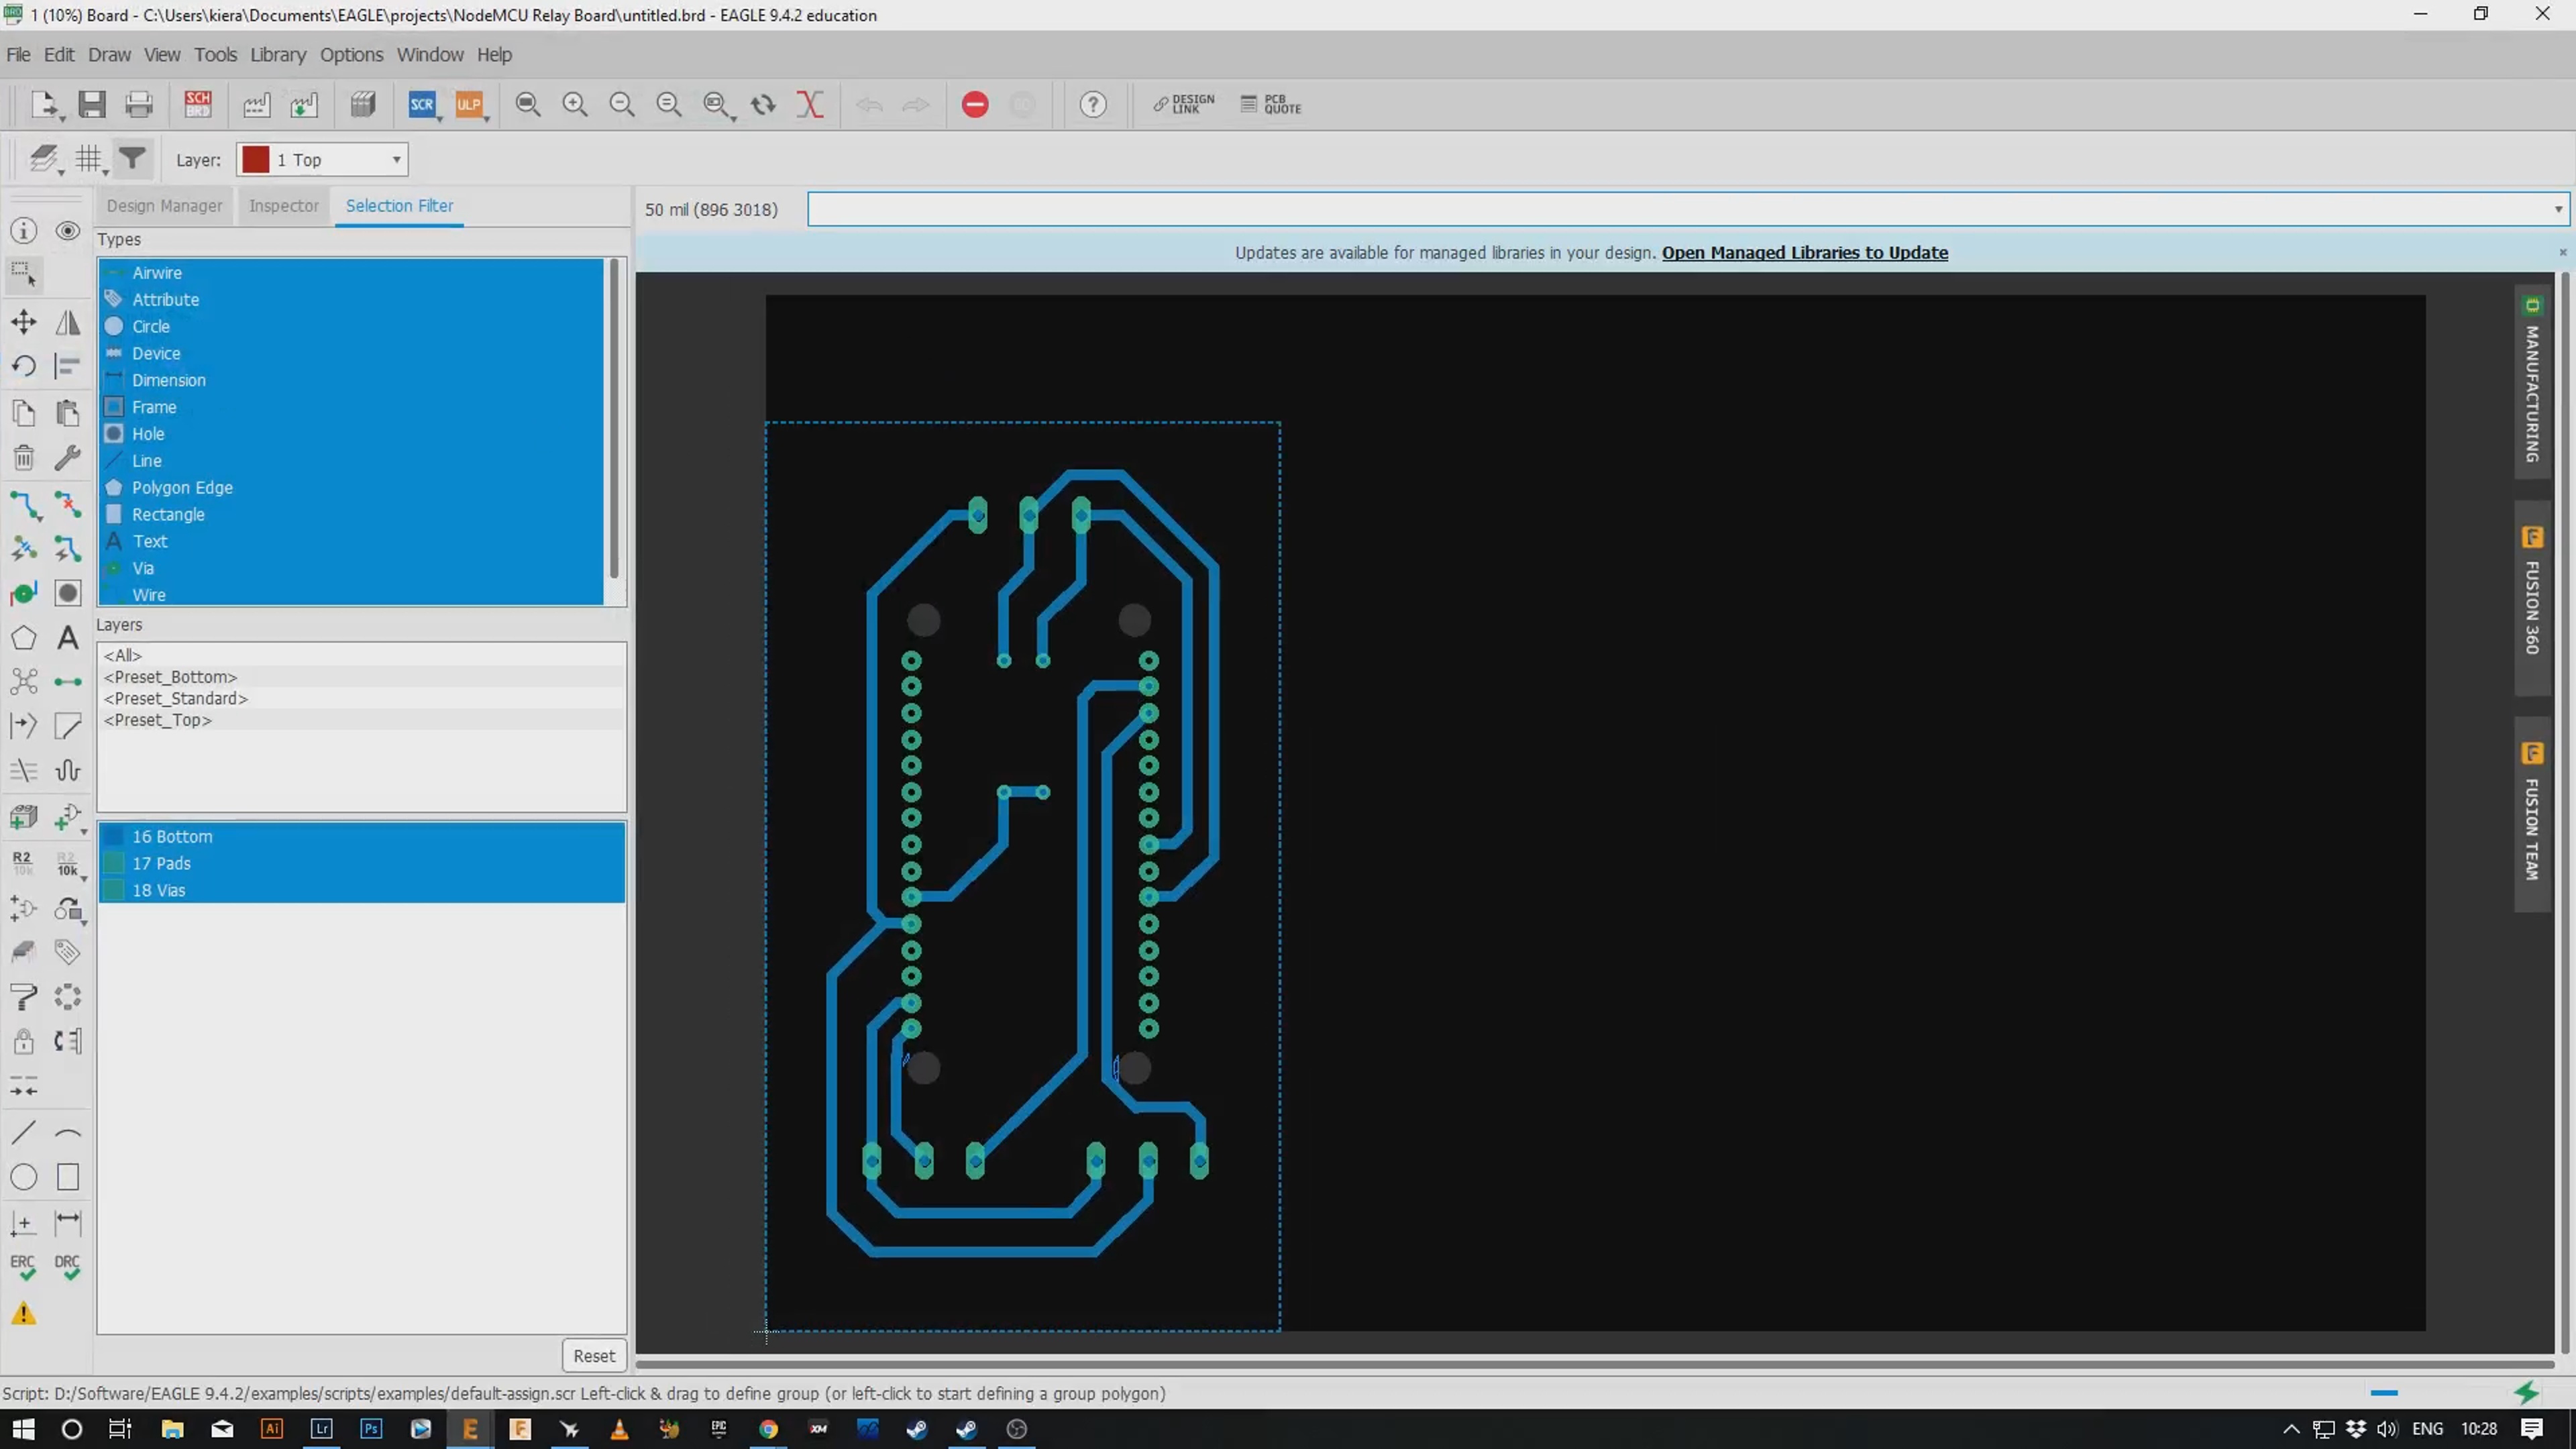
Task: Open the Options menu
Action: [351, 55]
